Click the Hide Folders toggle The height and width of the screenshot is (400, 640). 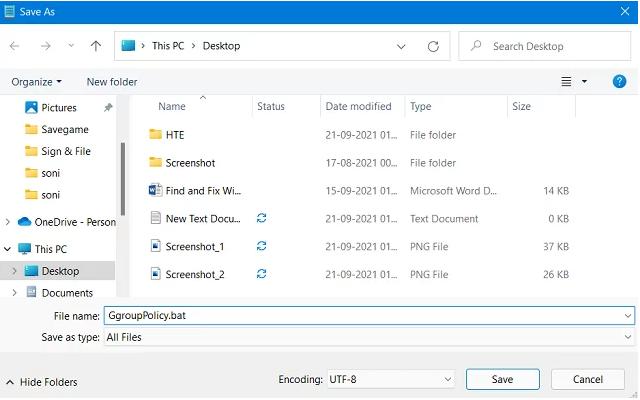[x=41, y=382]
